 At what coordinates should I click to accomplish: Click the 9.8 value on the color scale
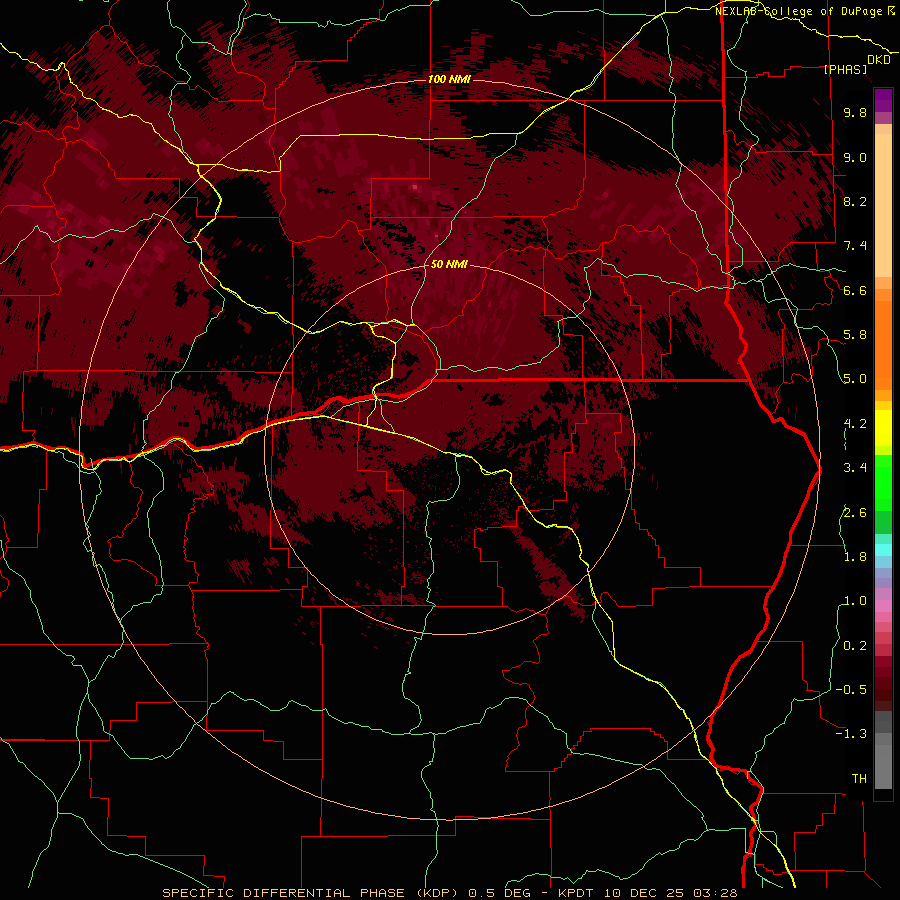click(x=855, y=112)
